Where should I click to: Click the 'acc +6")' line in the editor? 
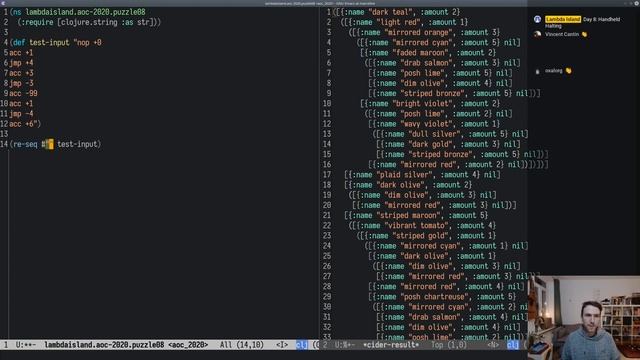[25, 124]
